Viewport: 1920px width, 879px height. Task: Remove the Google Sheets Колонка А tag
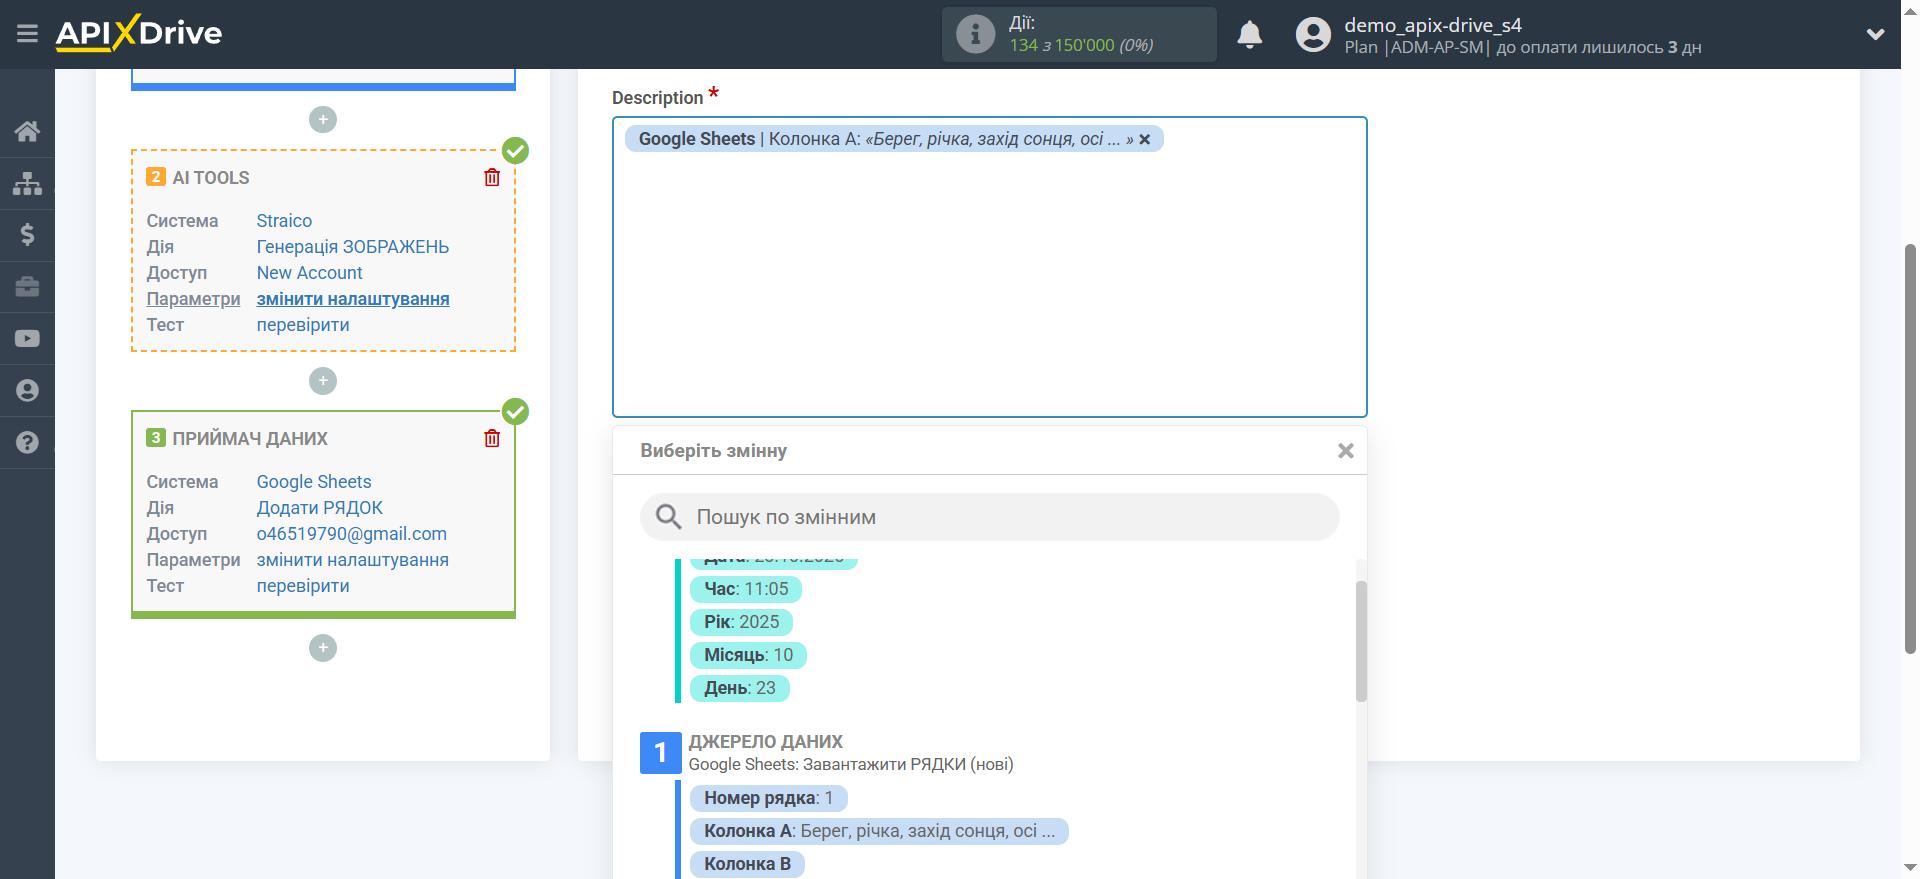pyautogui.click(x=1145, y=140)
